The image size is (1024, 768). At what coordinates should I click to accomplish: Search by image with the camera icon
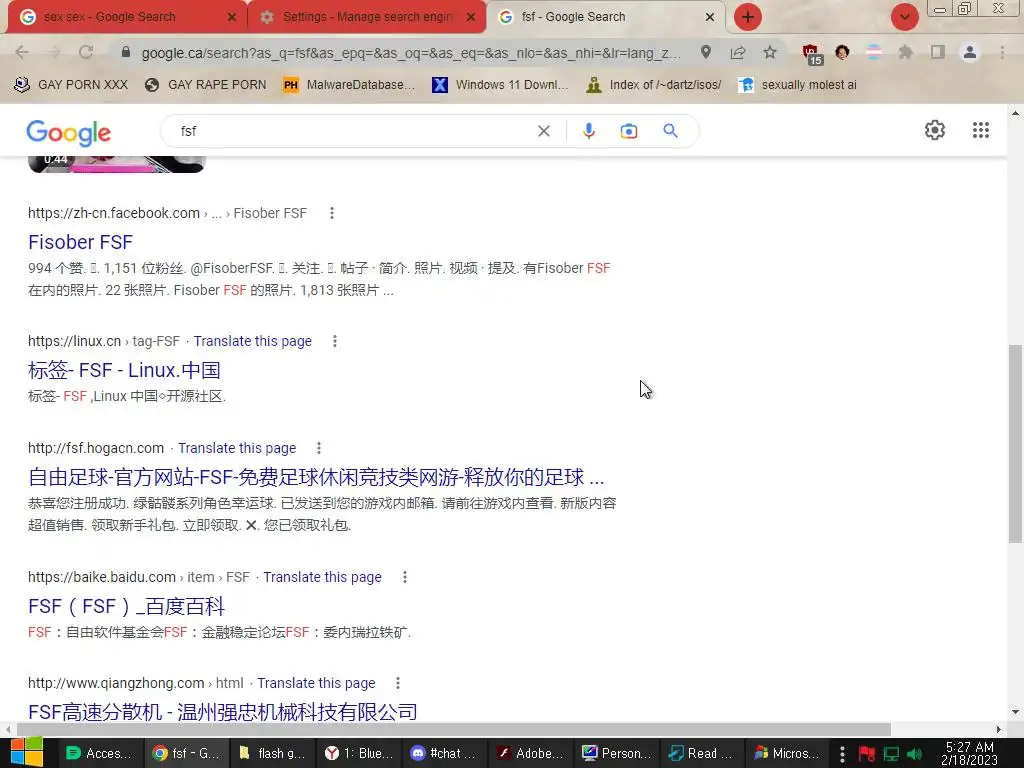(628, 131)
